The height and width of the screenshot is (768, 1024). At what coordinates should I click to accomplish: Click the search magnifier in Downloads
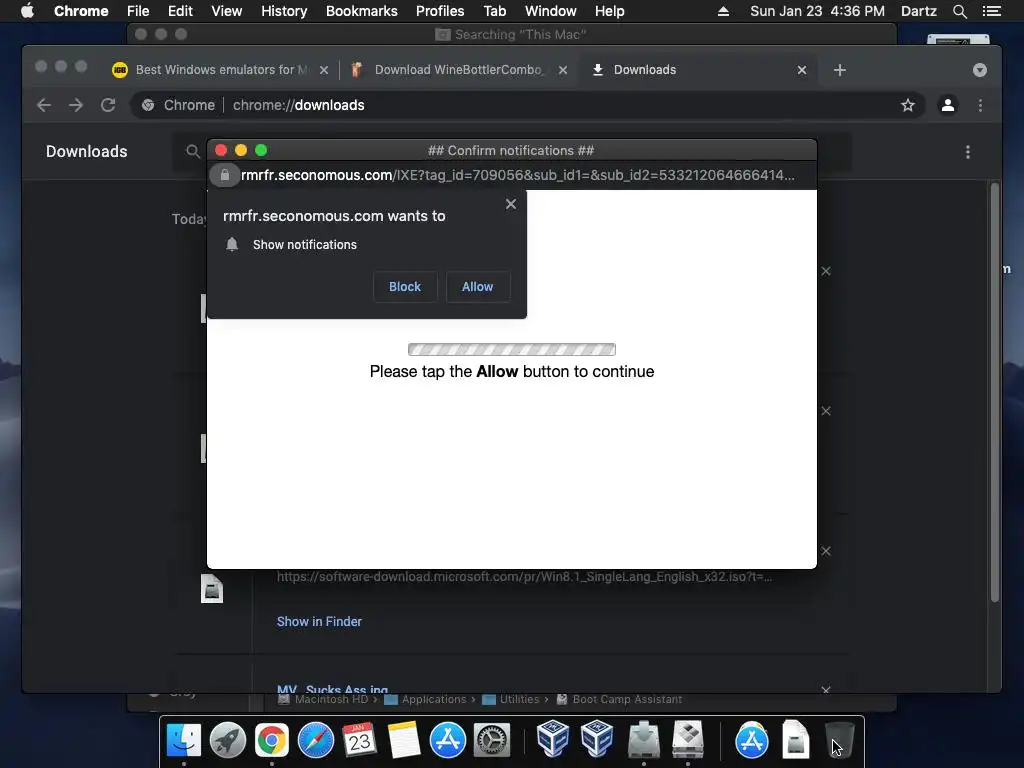(193, 152)
